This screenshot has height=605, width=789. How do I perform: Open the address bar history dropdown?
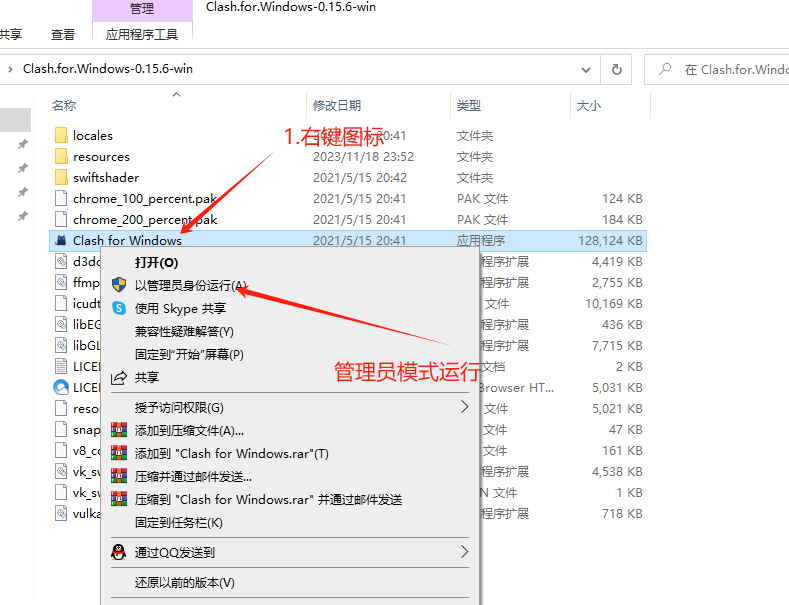[586, 70]
